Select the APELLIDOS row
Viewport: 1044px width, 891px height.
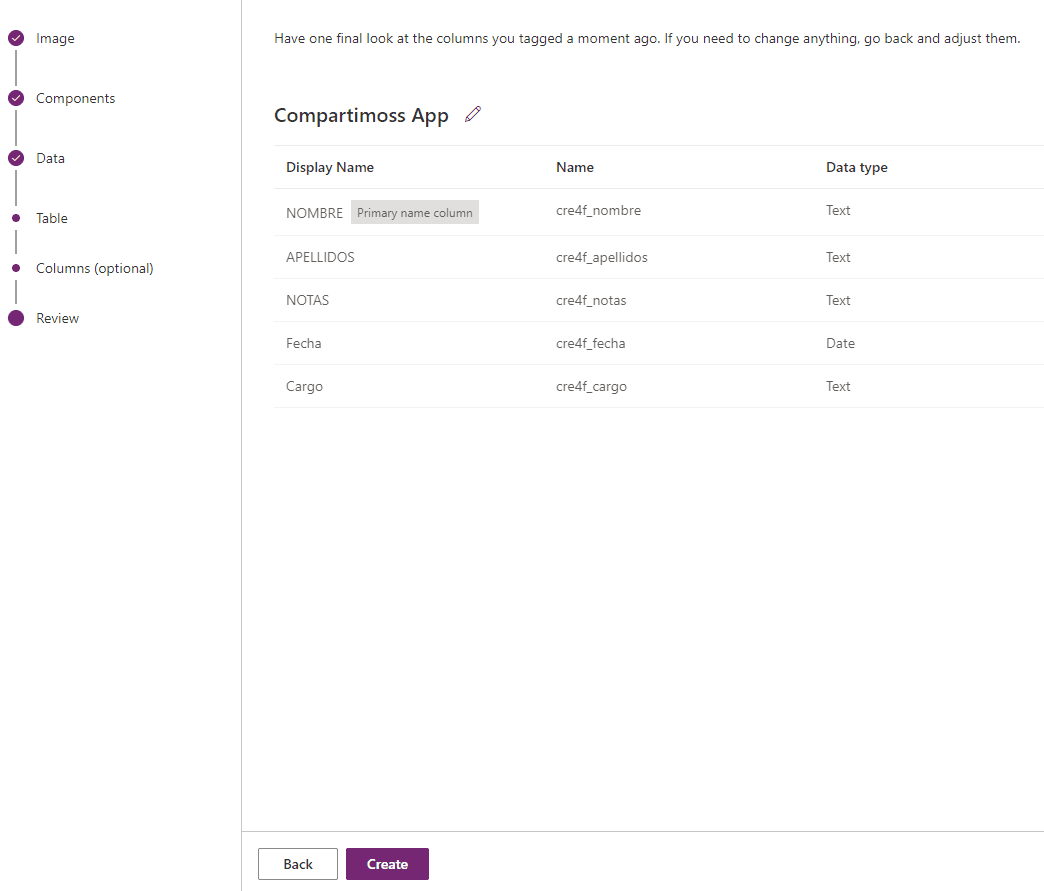320,257
